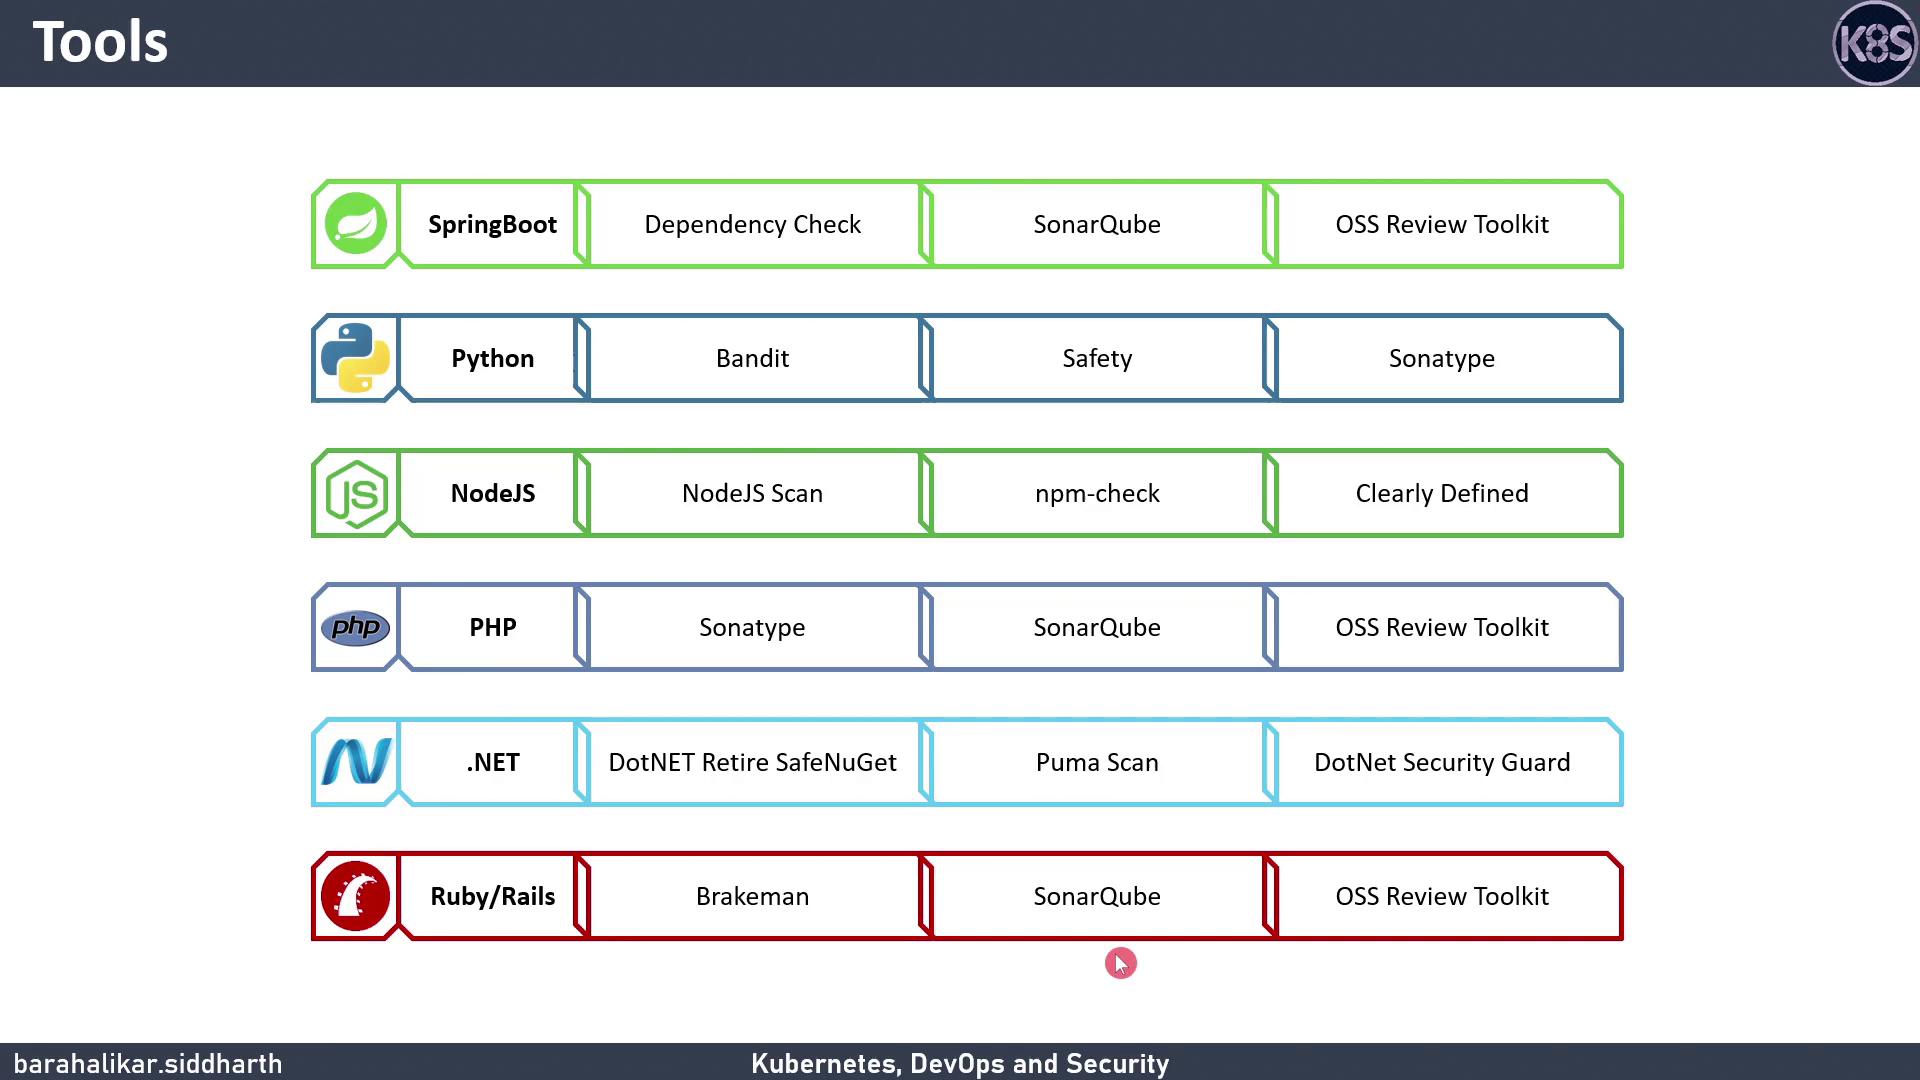Click the Ruby on Rails red logo
The image size is (1920, 1080).
click(x=356, y=896)
